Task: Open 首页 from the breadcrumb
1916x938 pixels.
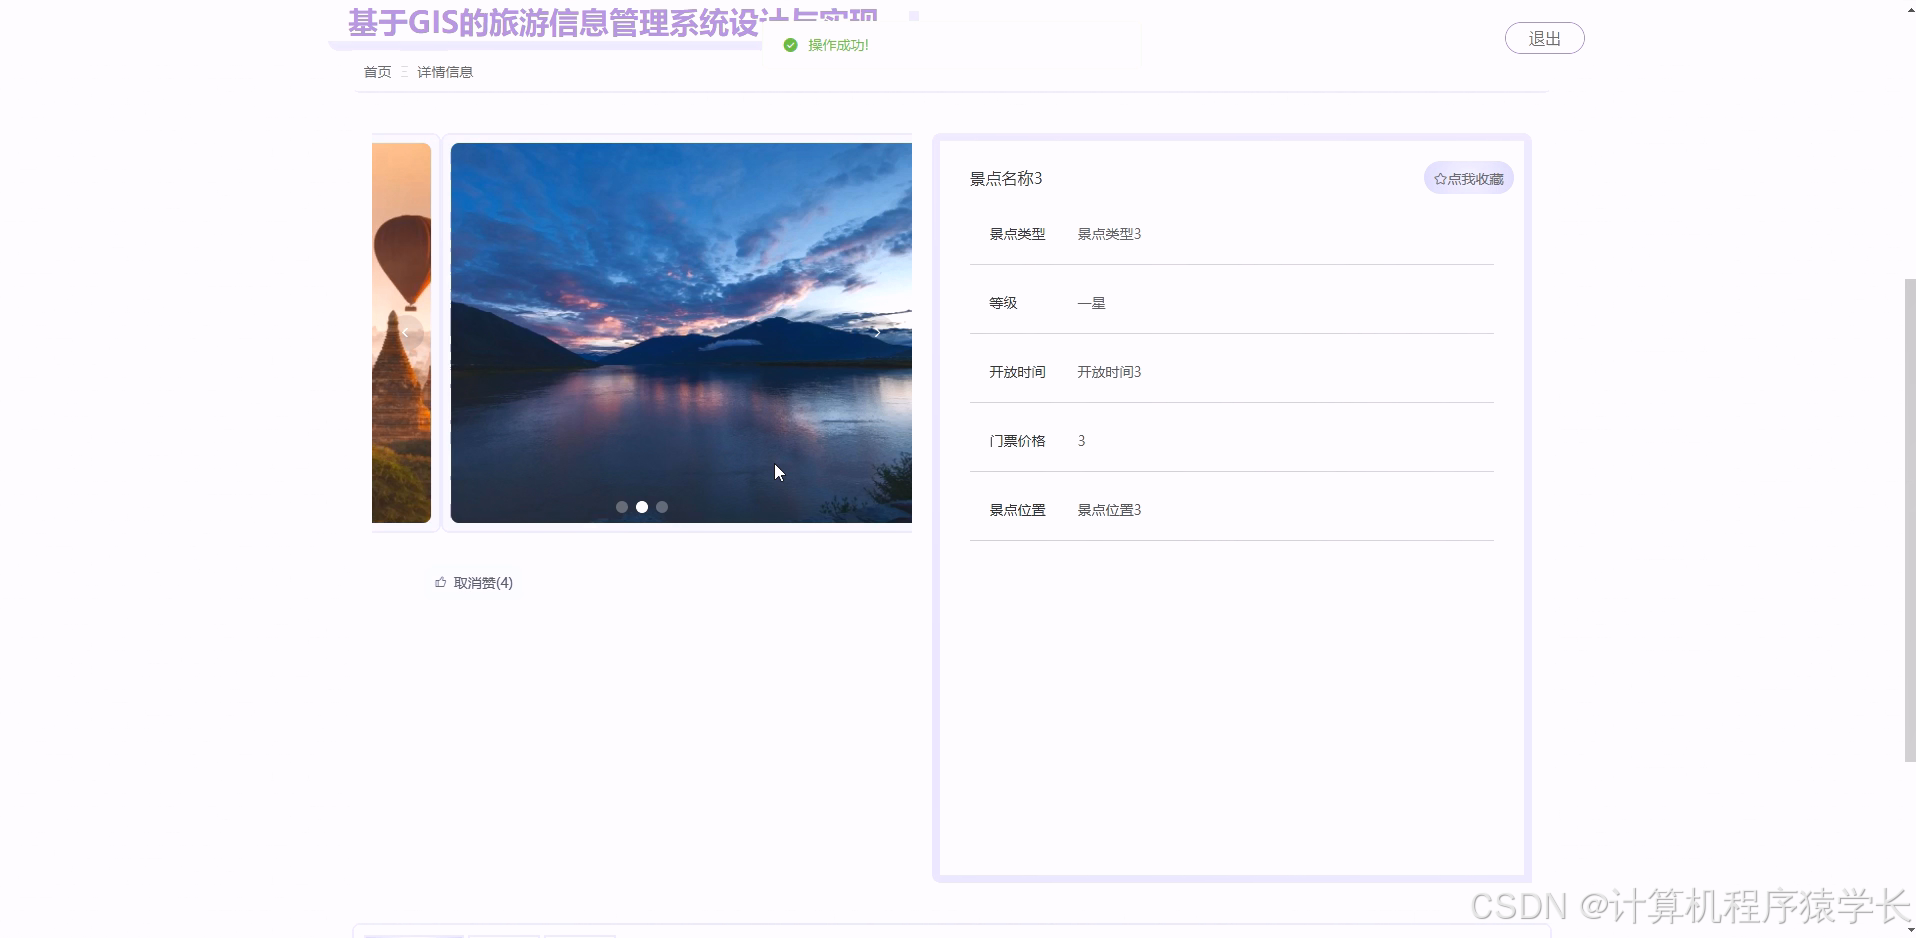Action: [x=376, y=72]
